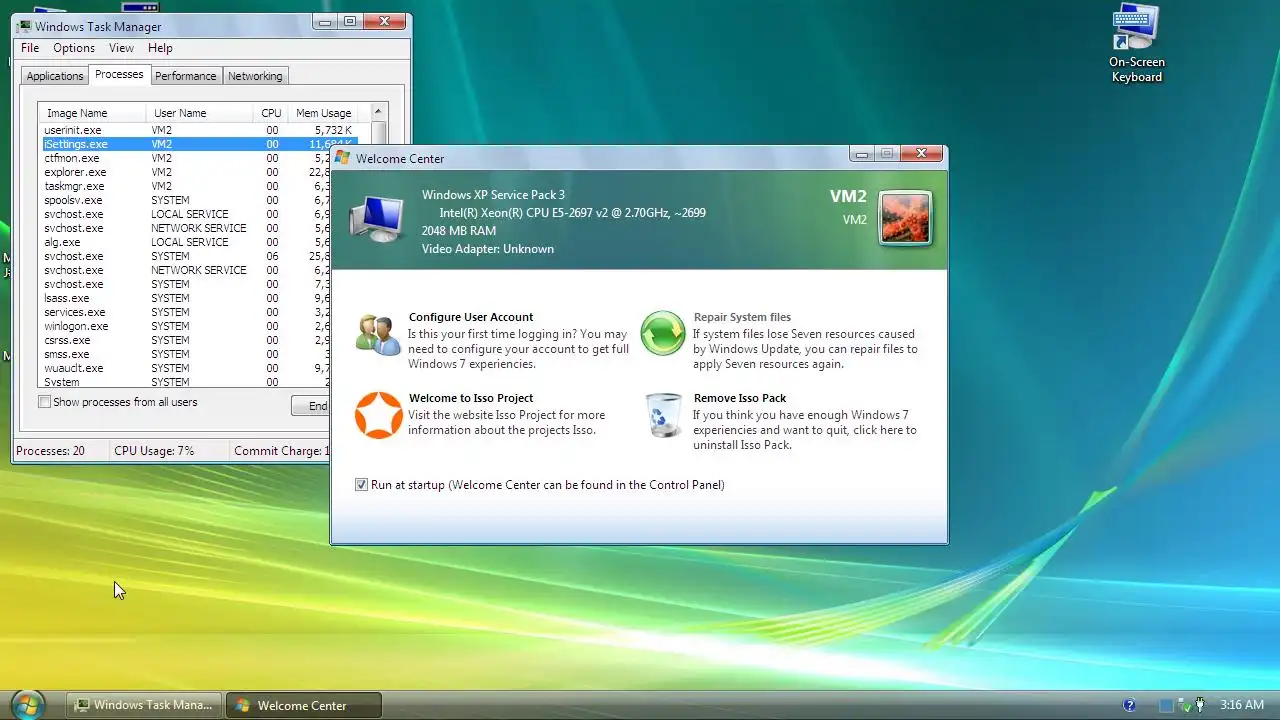This screenshot has height=720, width=1280.
Task: Click the blue help question mark tray icon
Action: point(1130,705)
